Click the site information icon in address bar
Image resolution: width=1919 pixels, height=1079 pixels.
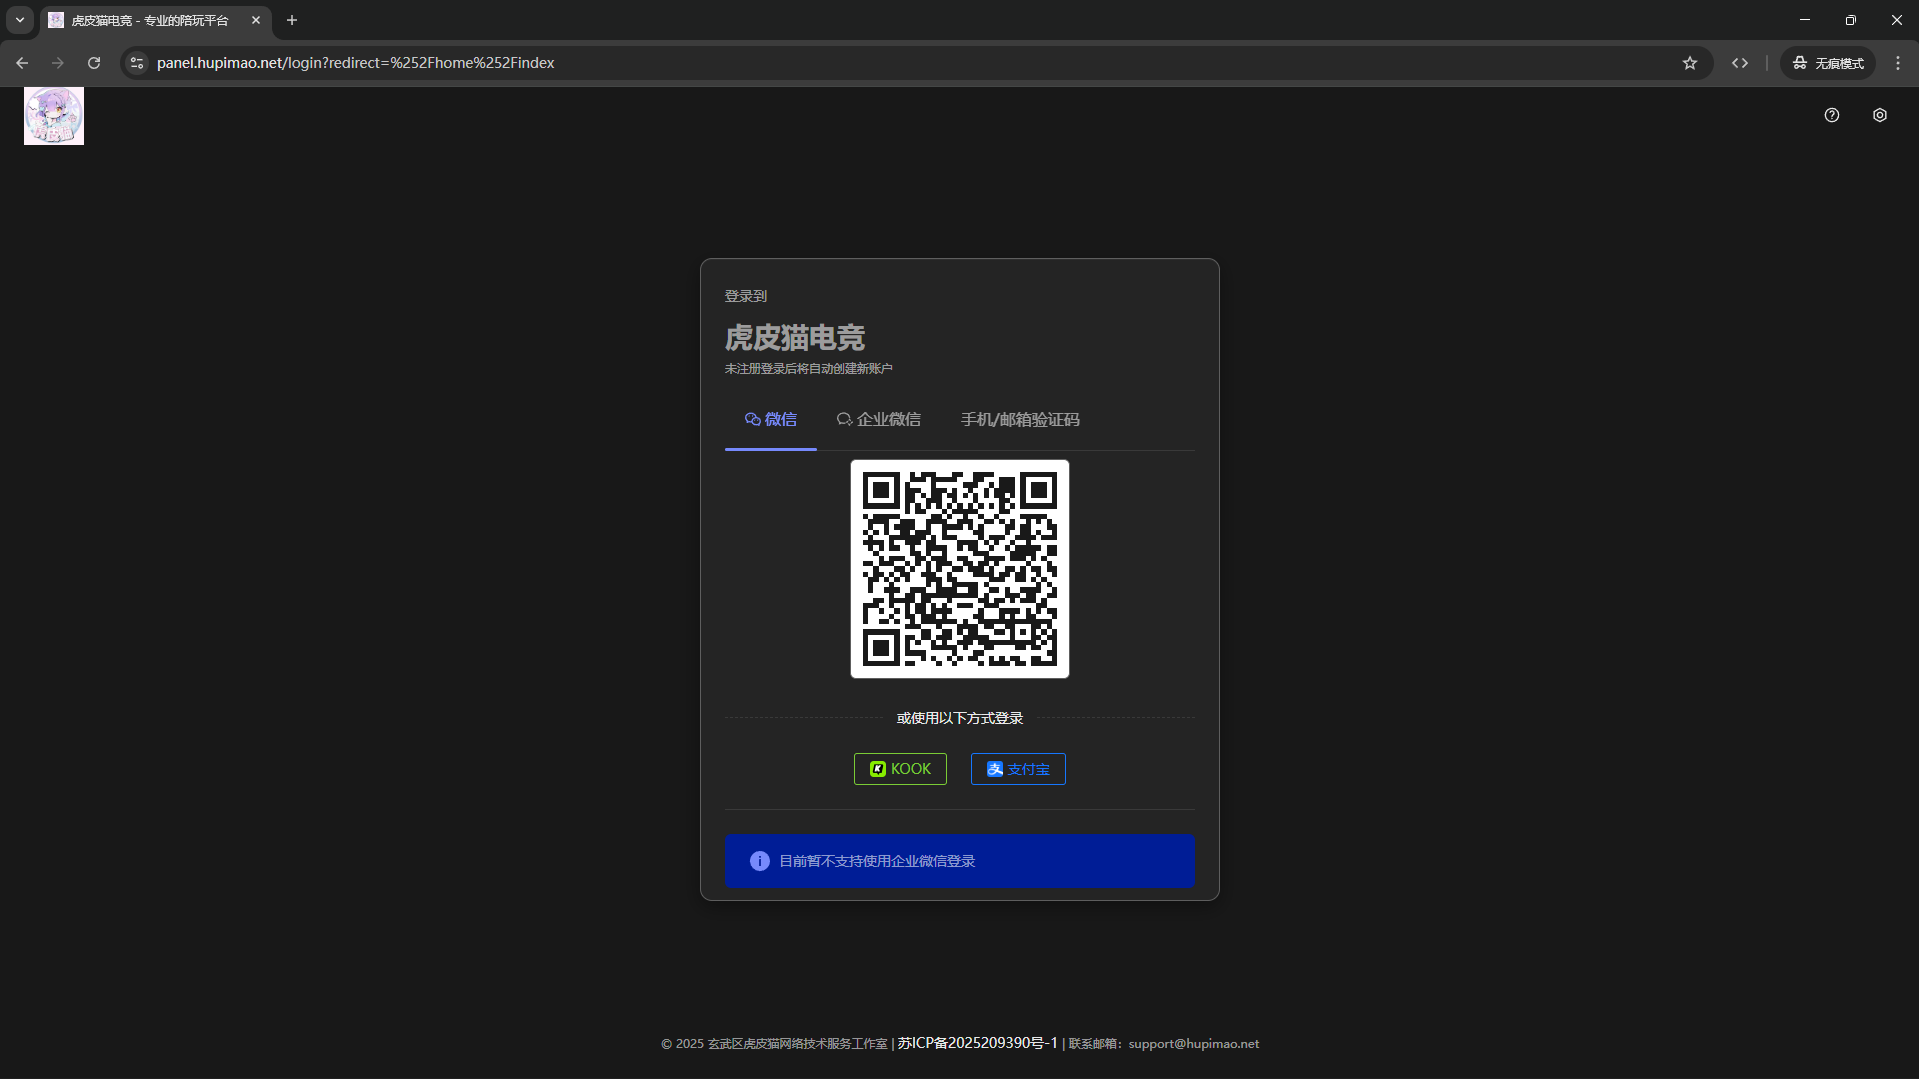(x=137, y=63)
